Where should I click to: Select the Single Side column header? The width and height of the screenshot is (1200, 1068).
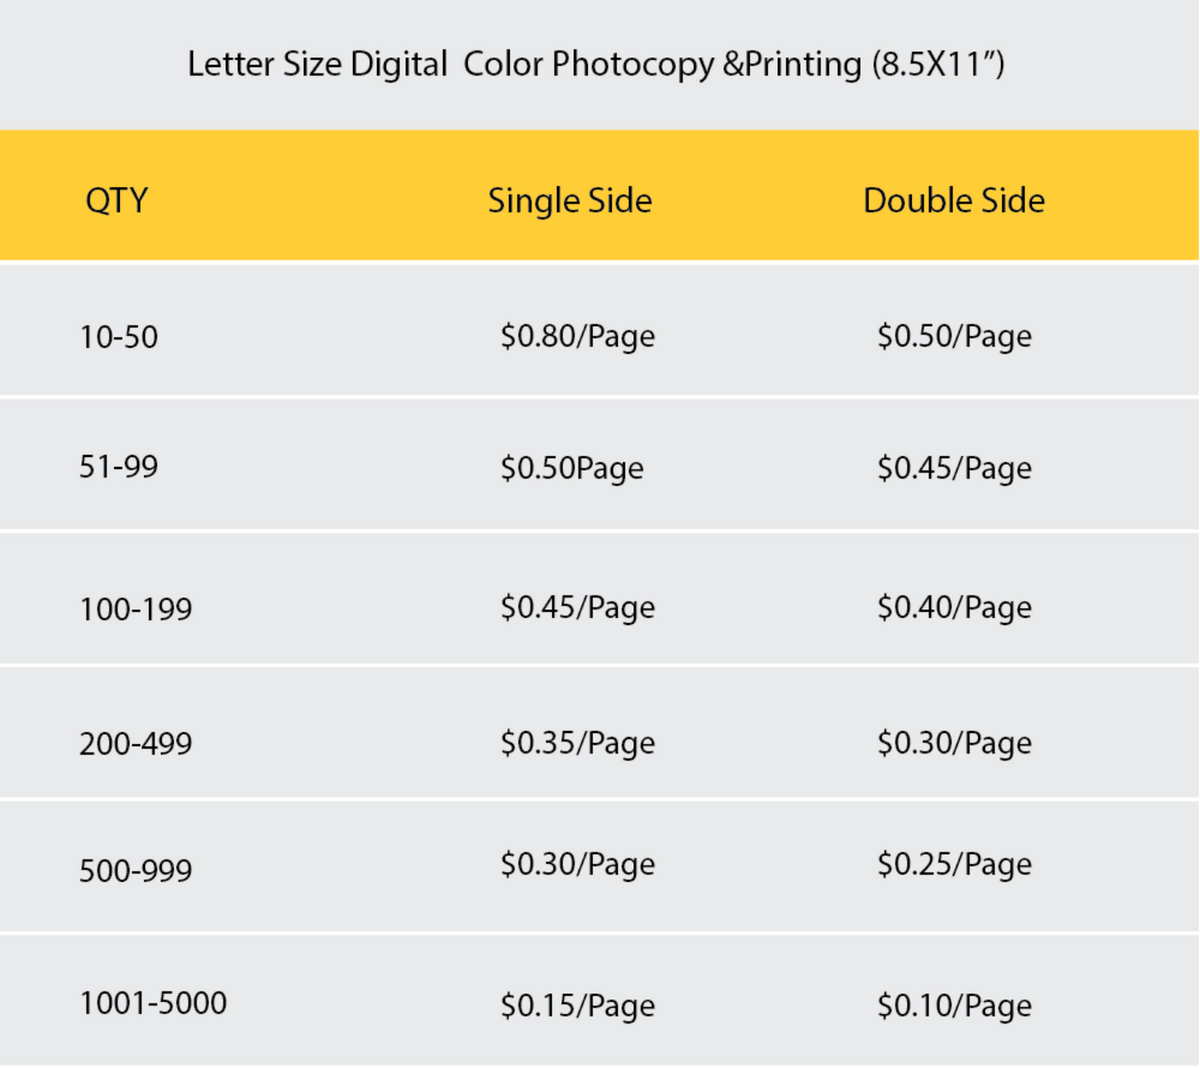[570, 201]
